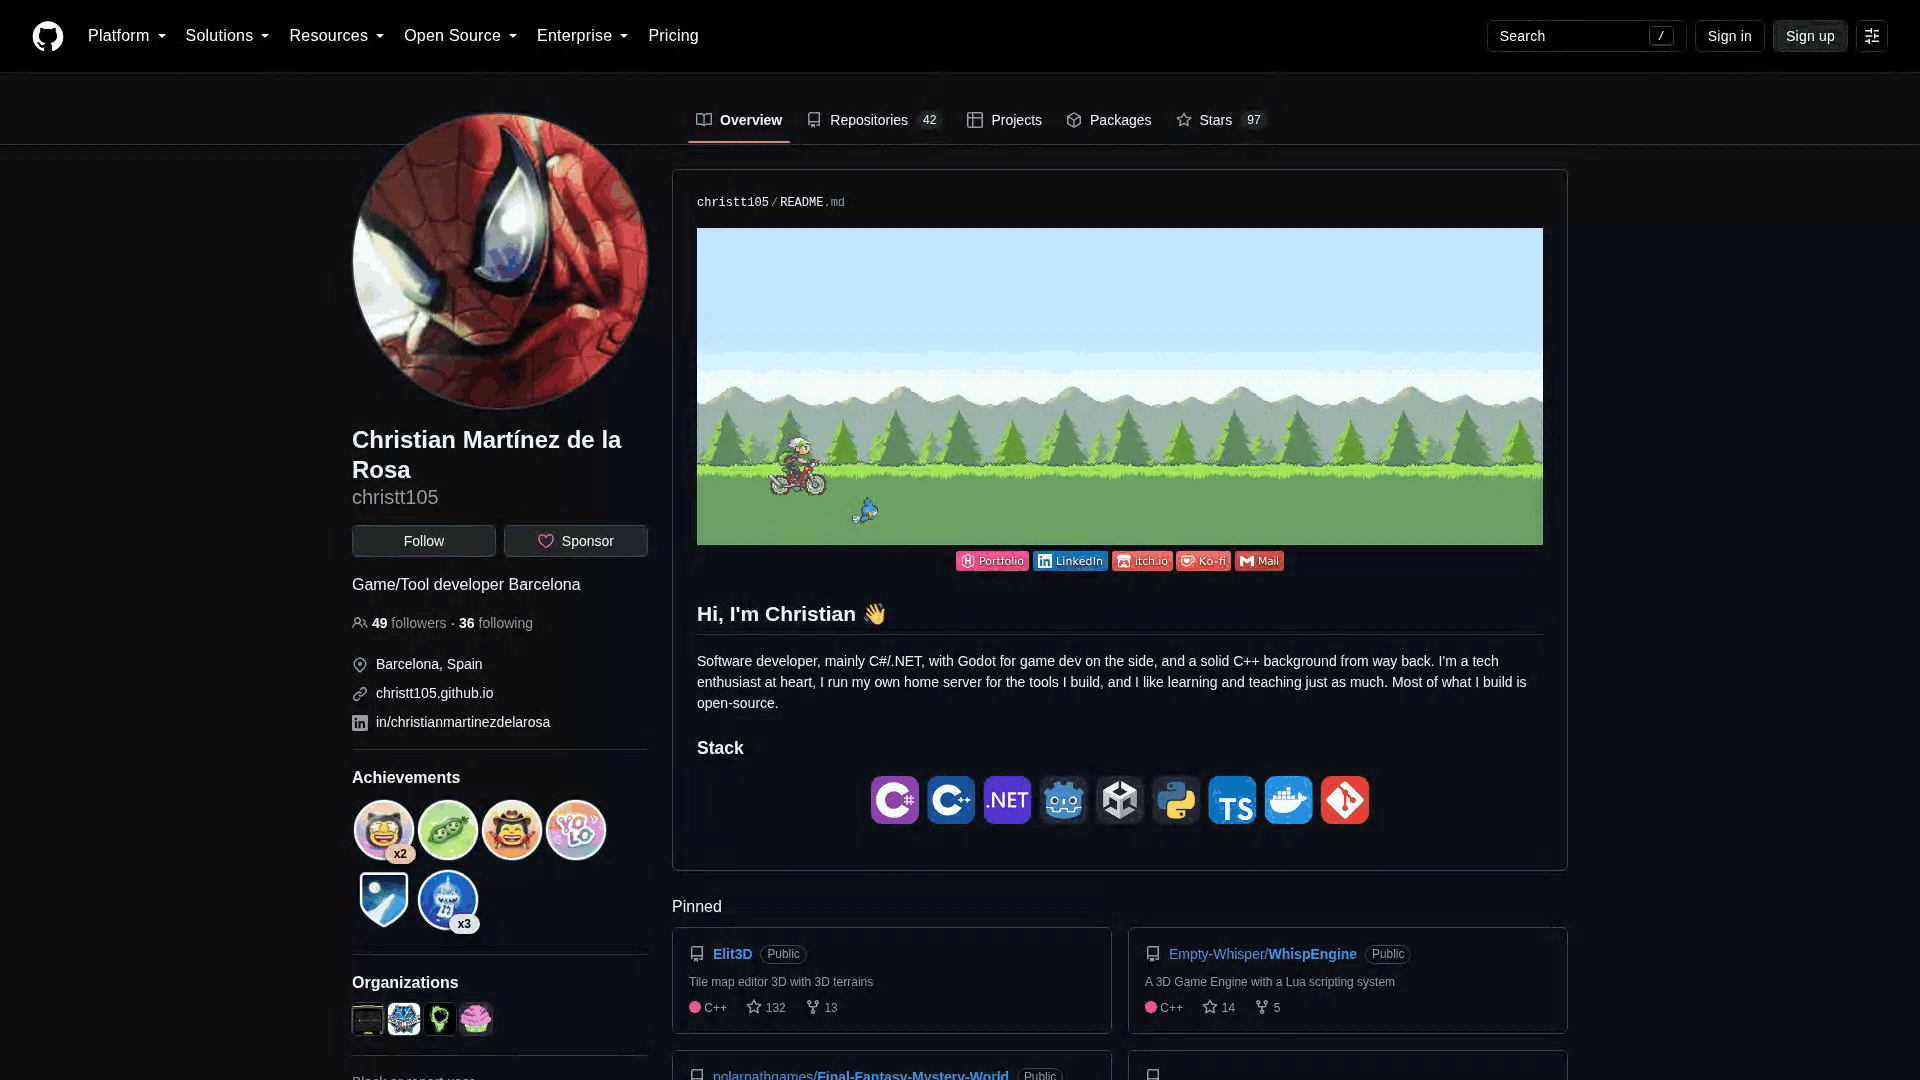1920x1080 pixels.
Task: Expand the Platform menu
Action: click(x=127, y=36)
